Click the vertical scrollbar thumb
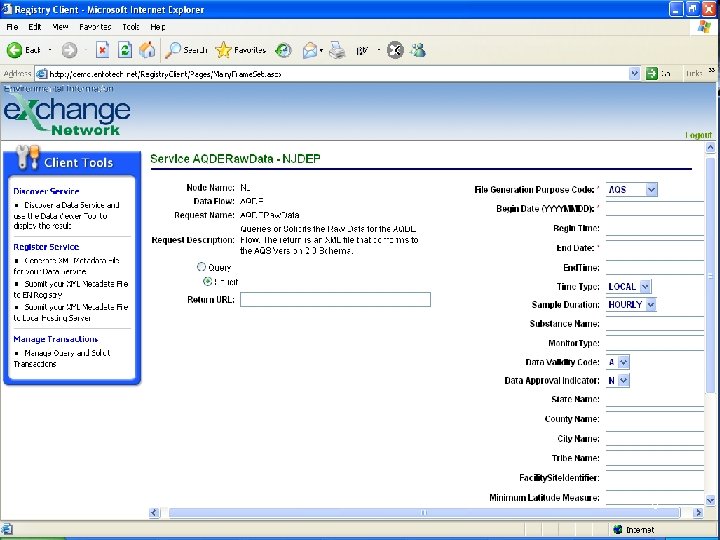The width and height of the screenshot is (720, 540). [x=710, y=276]
